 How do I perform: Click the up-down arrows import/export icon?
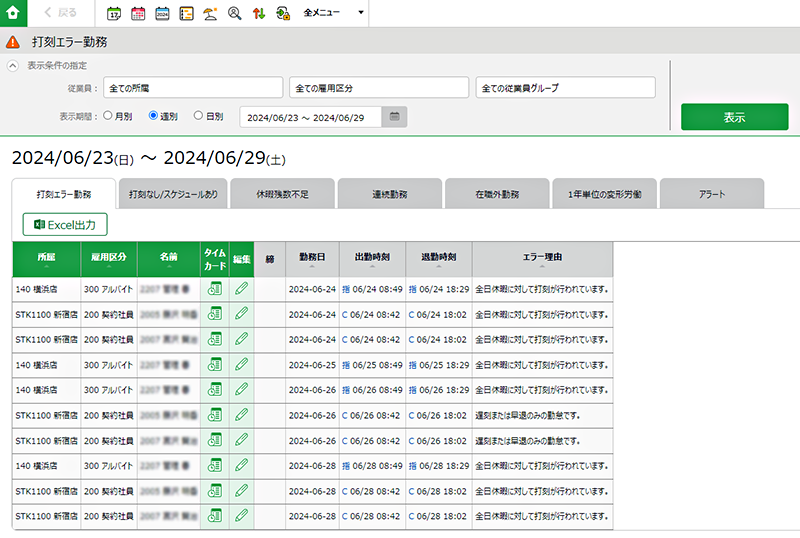click(258, 14)
